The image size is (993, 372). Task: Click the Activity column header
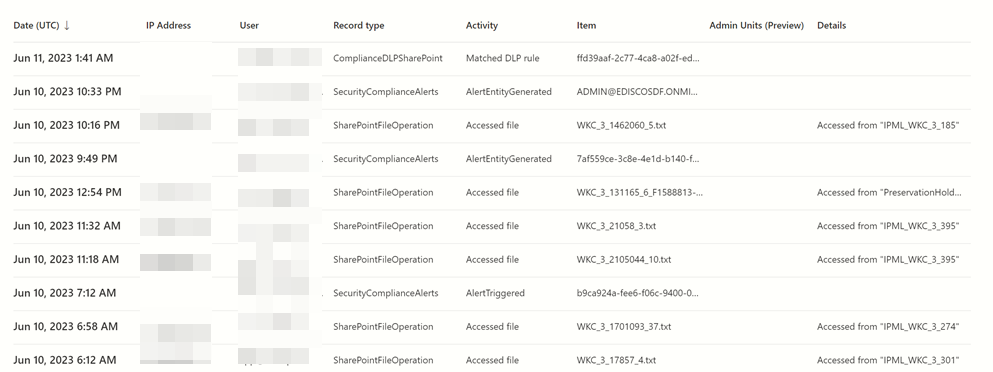click(482, 26)
